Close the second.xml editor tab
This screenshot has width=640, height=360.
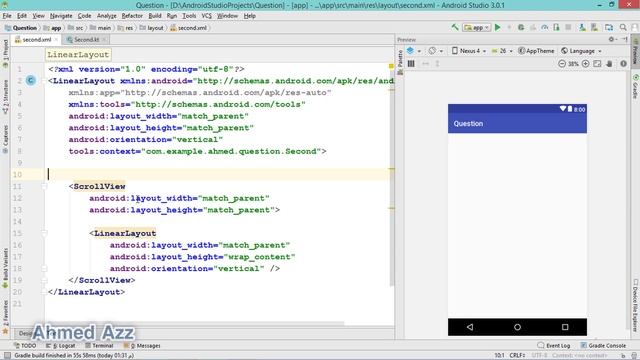(56, 40)
